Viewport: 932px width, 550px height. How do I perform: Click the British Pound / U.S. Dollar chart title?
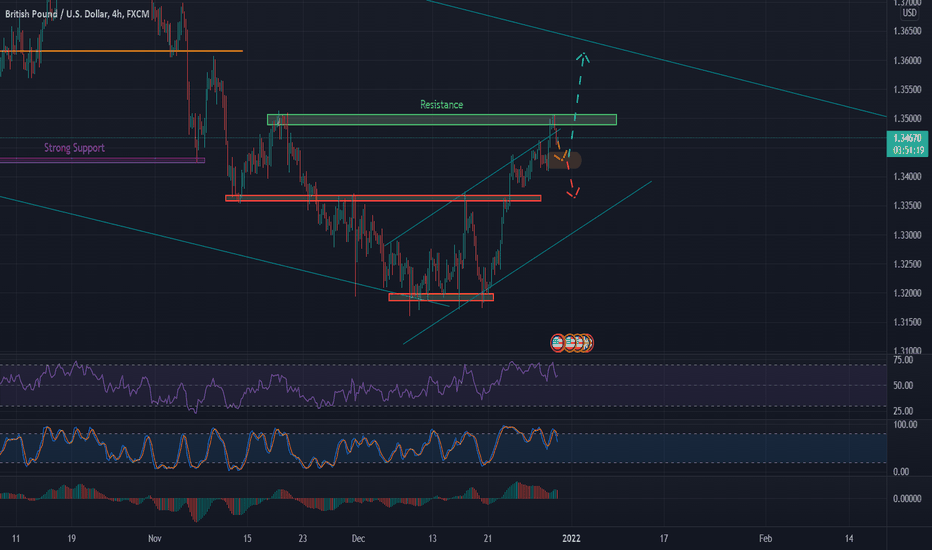pyautogui.click(x=77, y=14)
